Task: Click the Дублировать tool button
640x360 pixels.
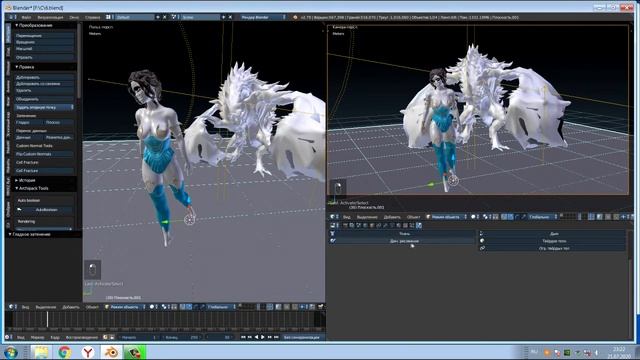Action: 44,77
